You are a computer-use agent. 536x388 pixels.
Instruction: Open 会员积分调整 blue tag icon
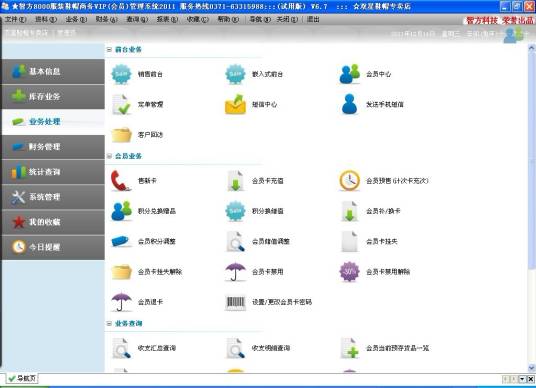click(x=121, y=241)
